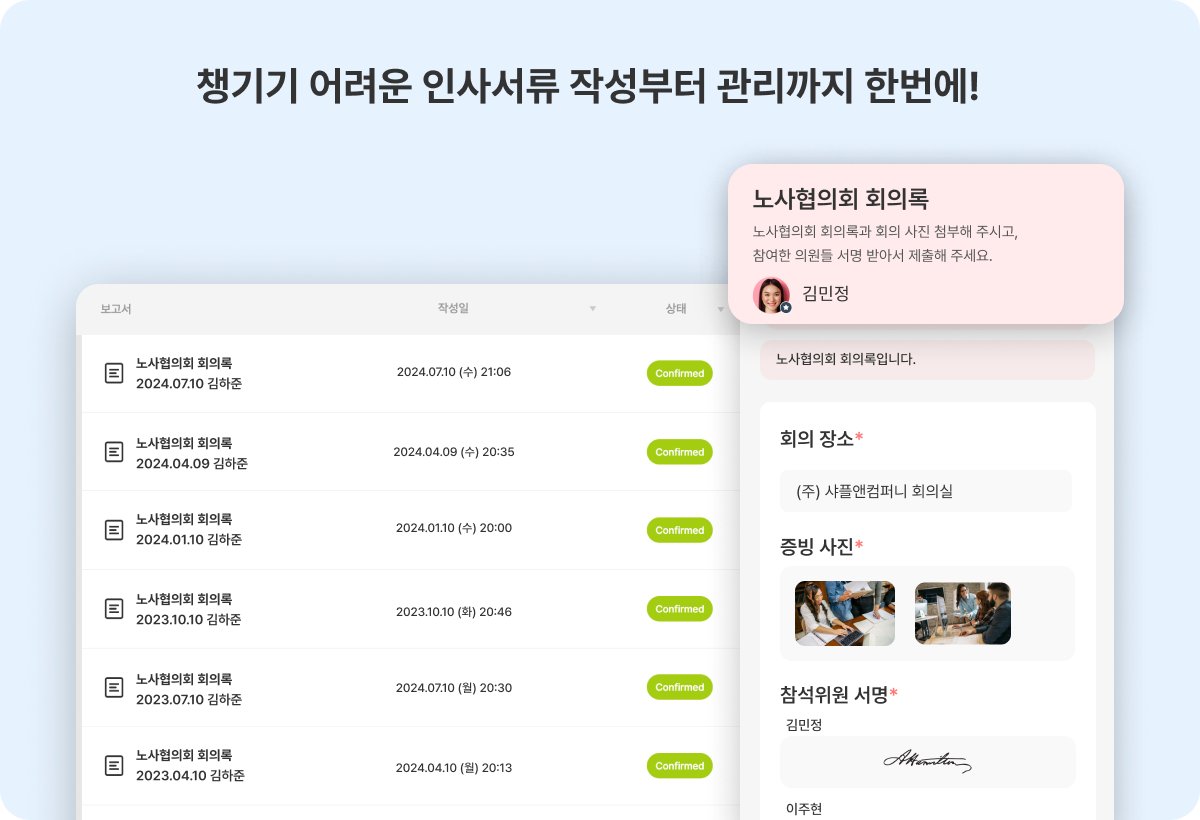
Task: Click the 상태 column header label
Action: tap(676, 309)
